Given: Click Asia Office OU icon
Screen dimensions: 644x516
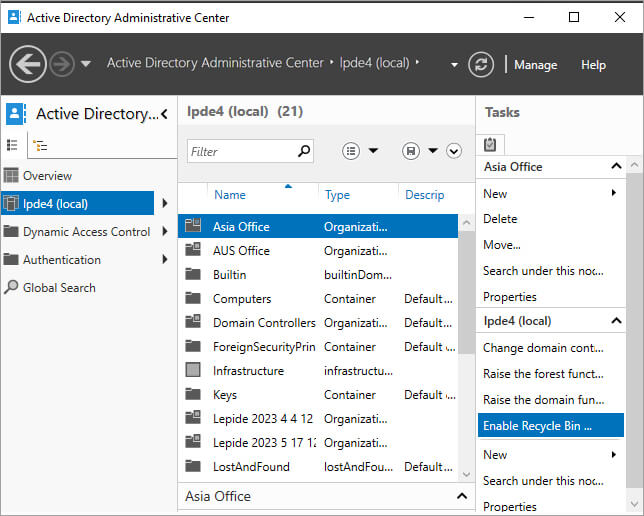Looking at the screenshot, I should coord(193,226).
